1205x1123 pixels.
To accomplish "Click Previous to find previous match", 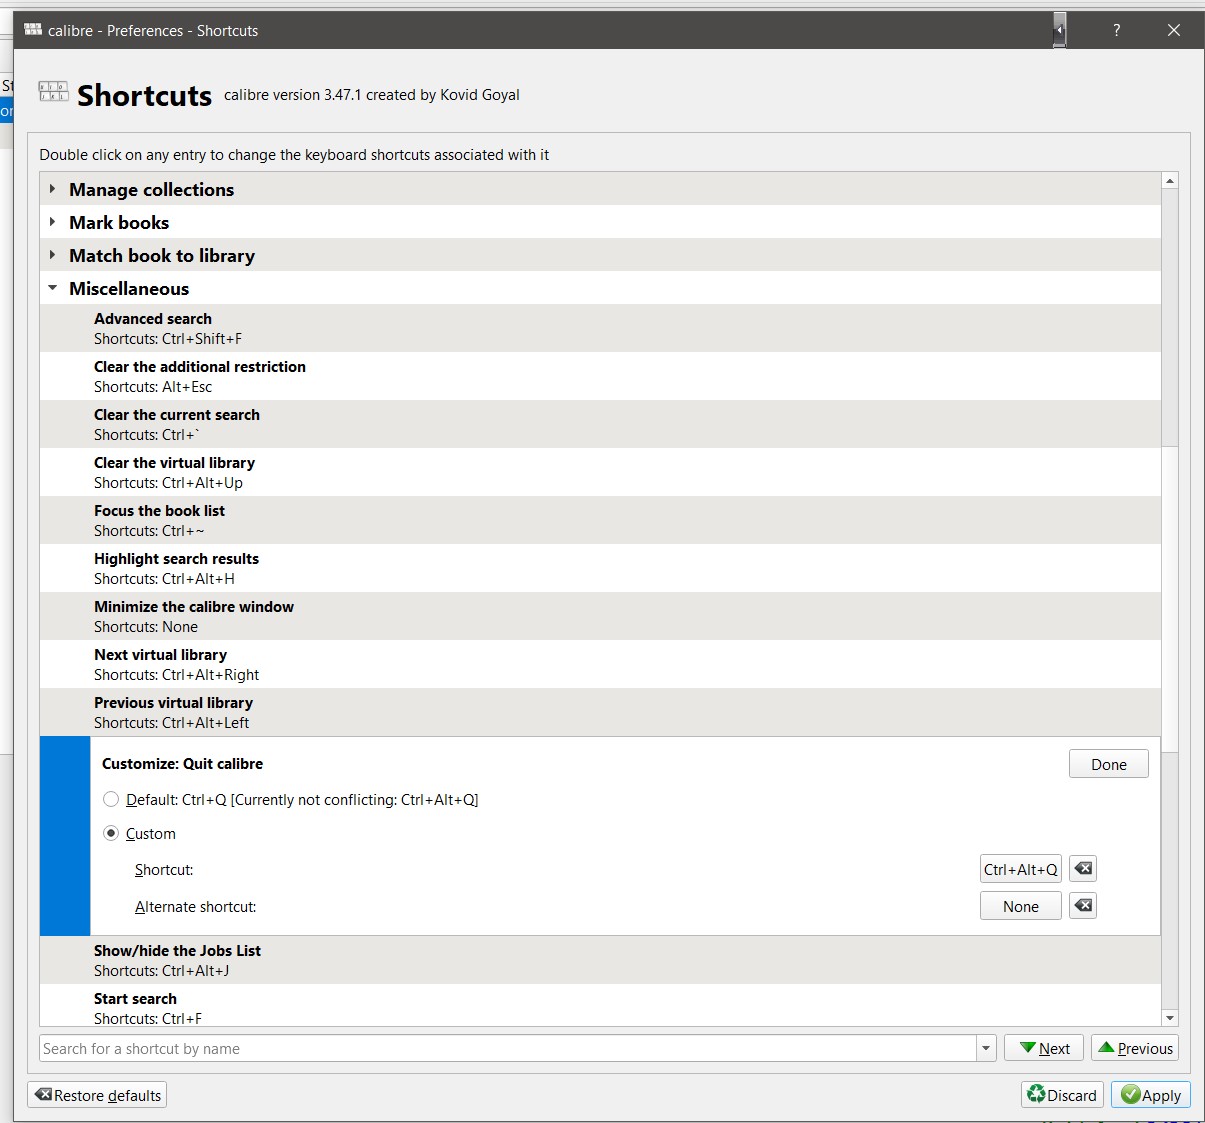I will click(x=1135, y=1048).
